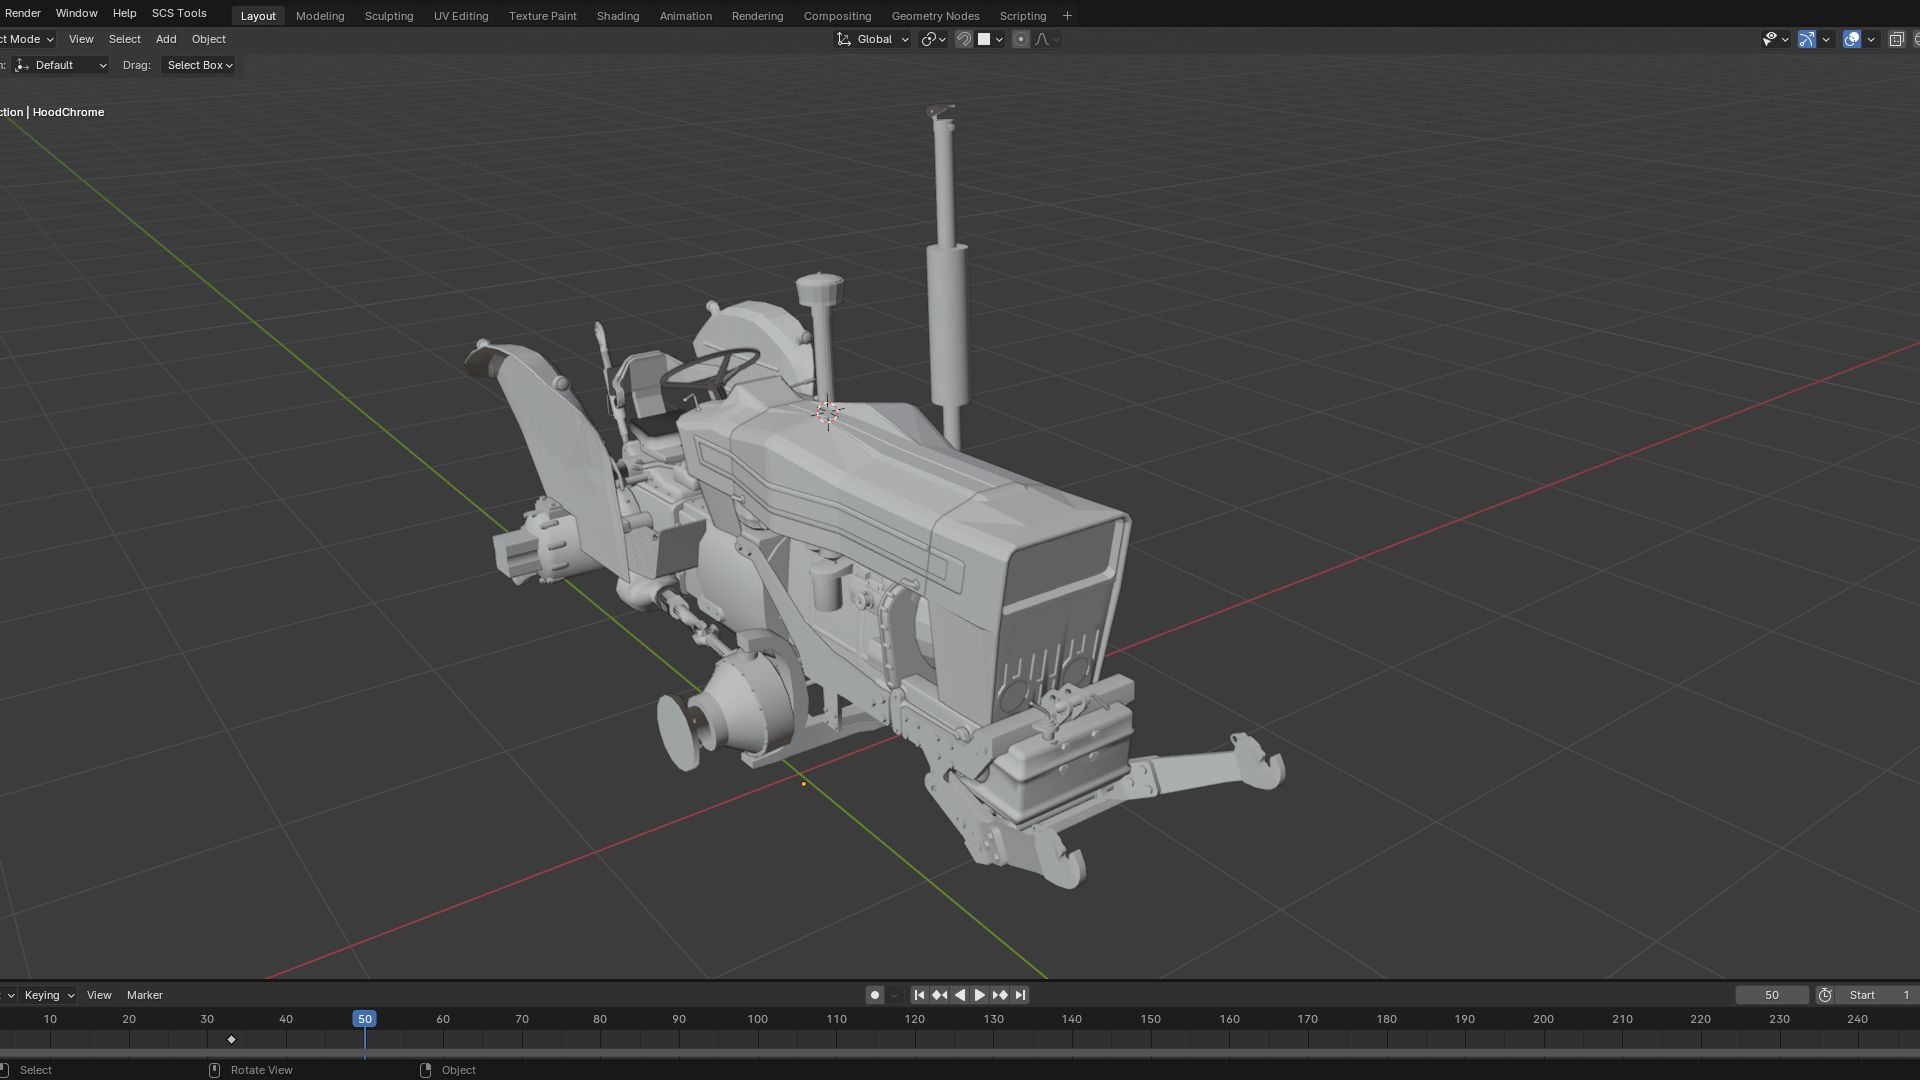Open the Add menu
This screenshot has width=1920, height=1080.
pos(166,39)
